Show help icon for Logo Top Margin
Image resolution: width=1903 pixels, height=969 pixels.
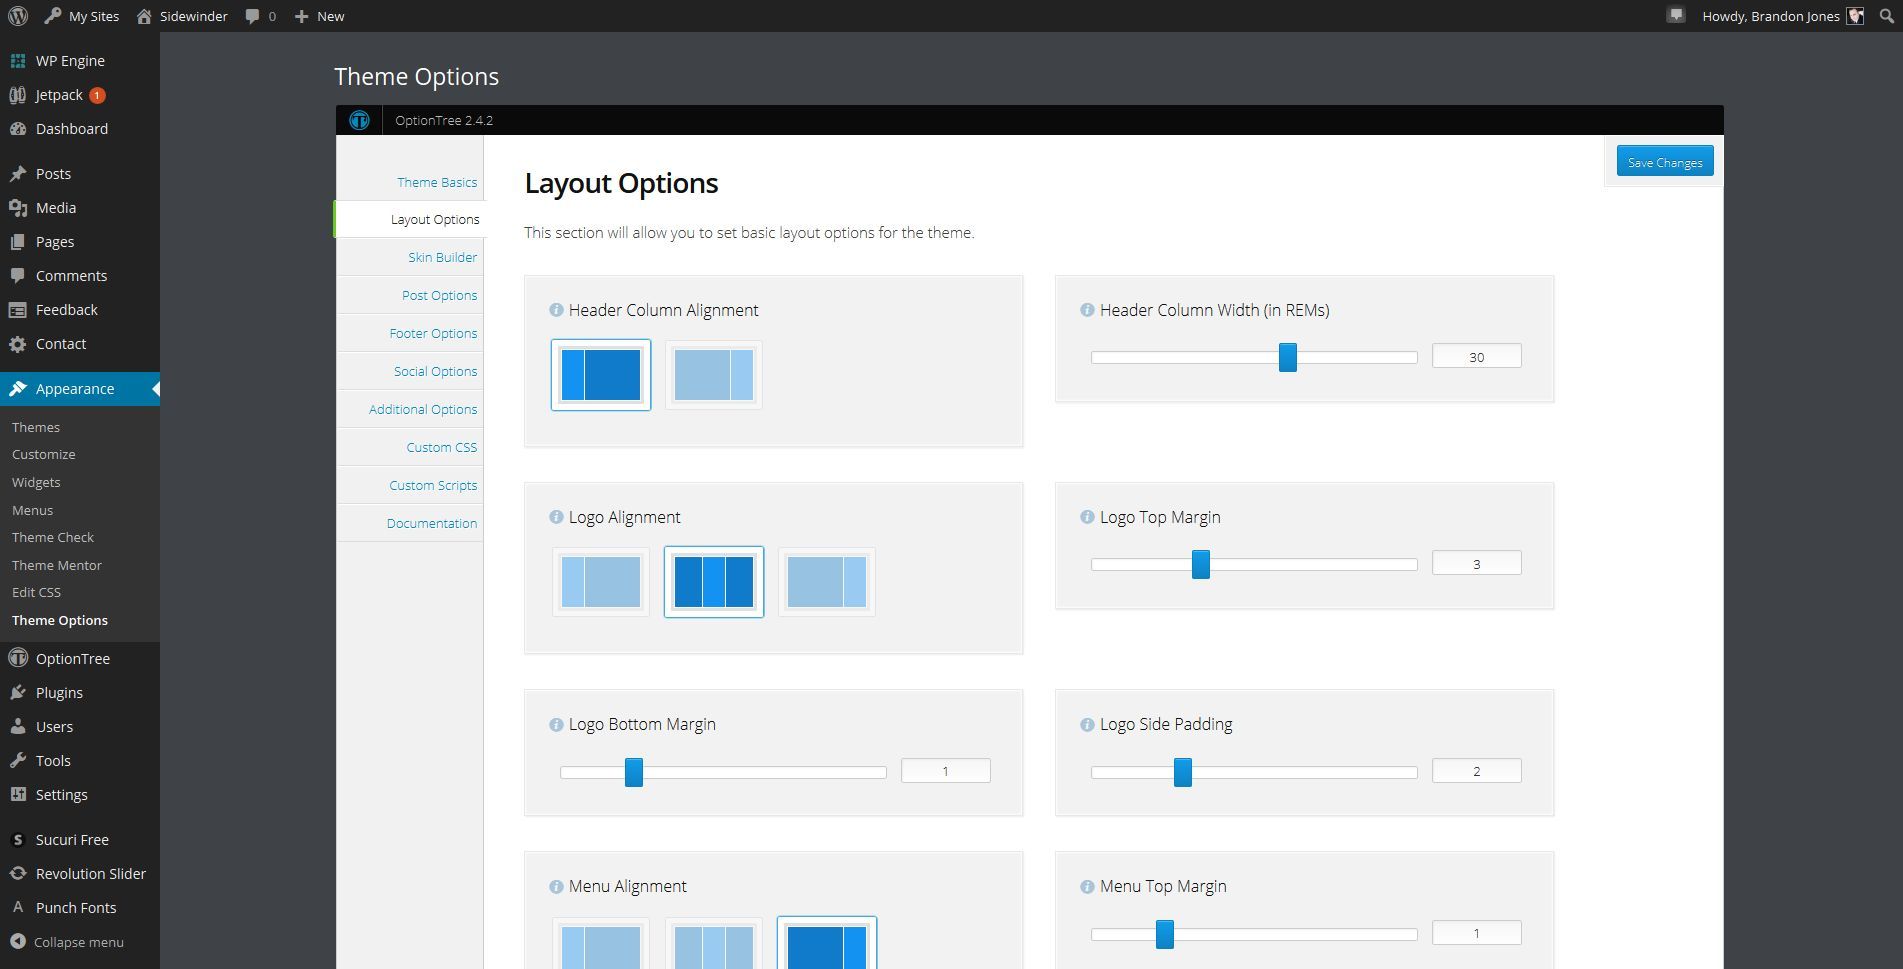(x=1087, y=517)
